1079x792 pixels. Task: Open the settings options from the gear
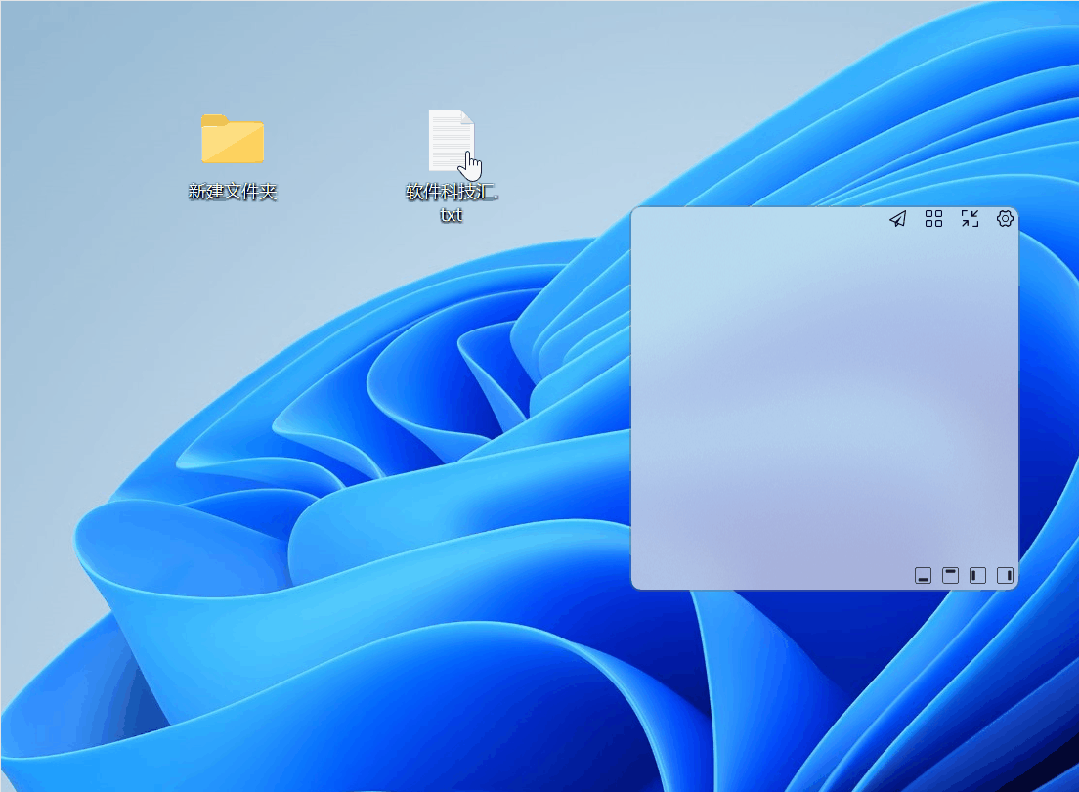tap(1005, 219)
